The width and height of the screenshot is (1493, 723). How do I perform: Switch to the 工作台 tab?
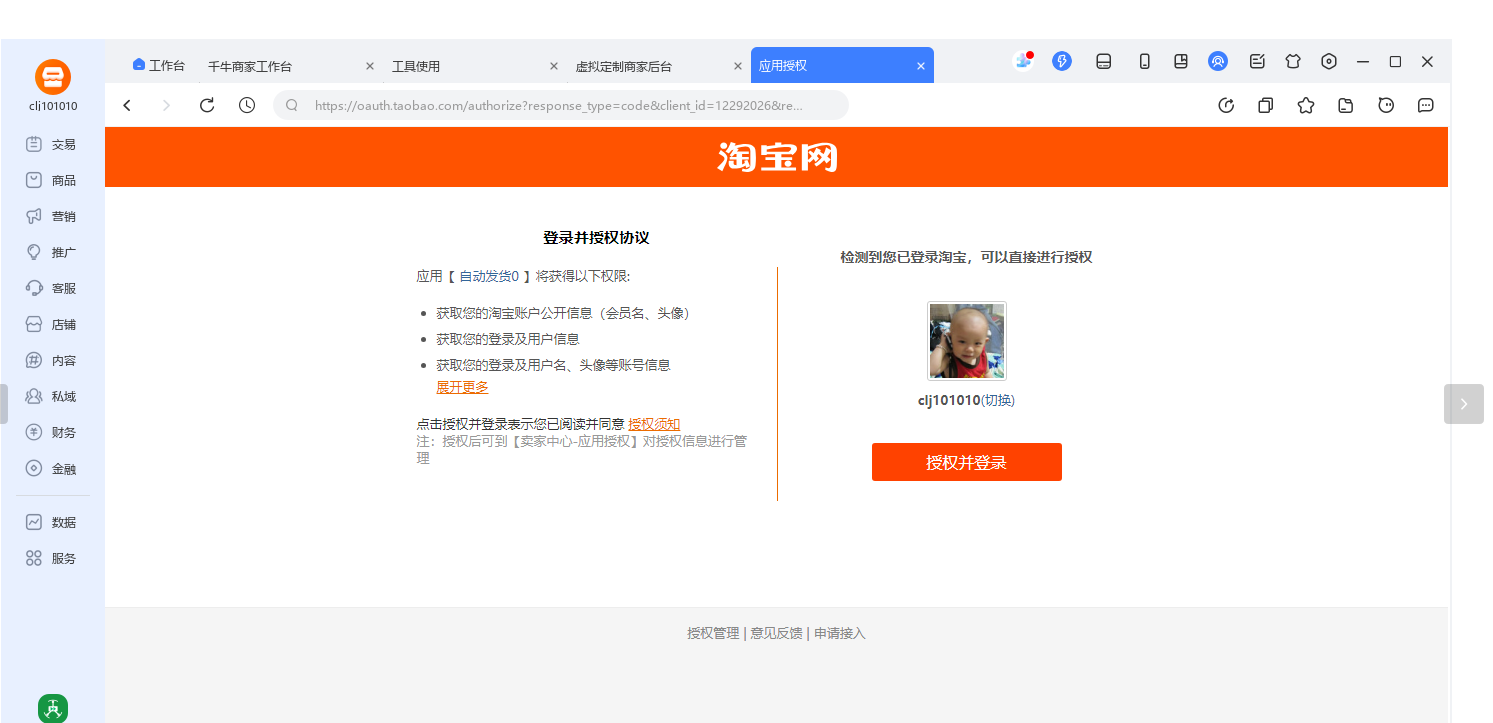click(x=159, y=65)
